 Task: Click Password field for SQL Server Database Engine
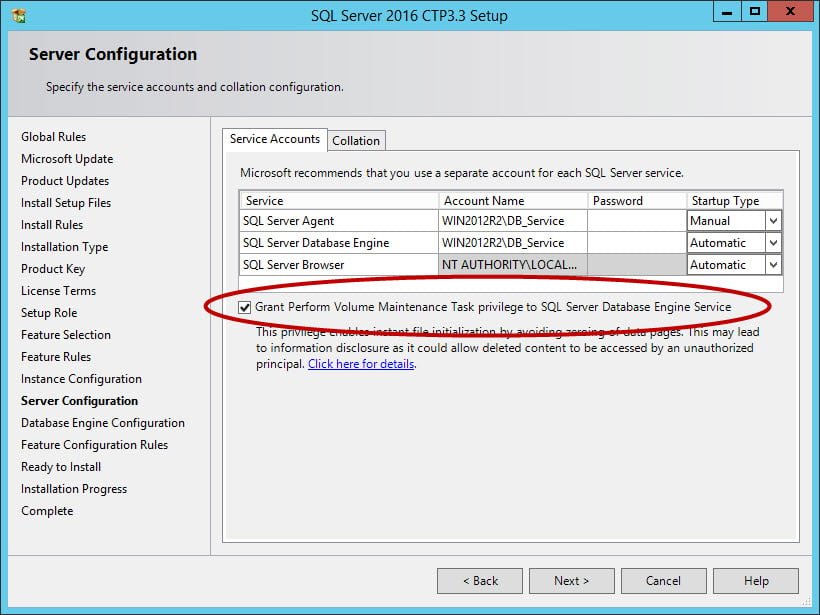(637, 243)
